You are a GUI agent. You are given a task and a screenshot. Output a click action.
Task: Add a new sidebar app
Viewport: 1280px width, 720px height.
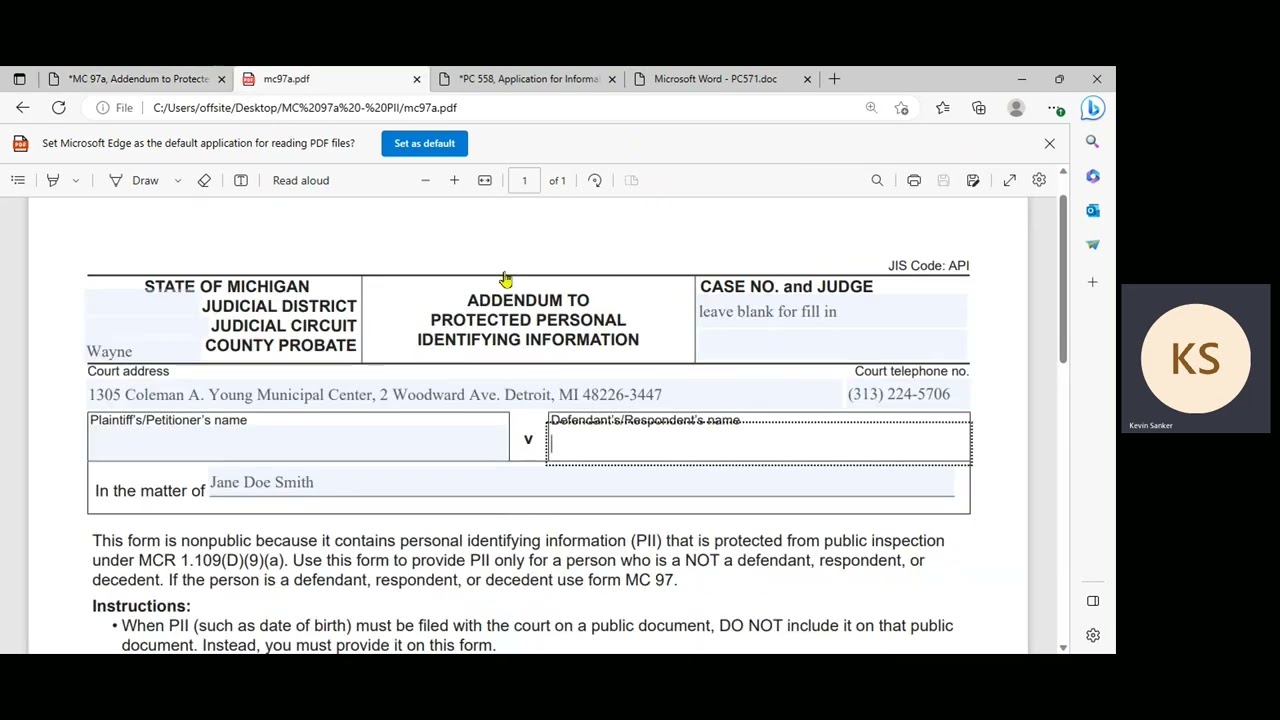point(1093,282)
